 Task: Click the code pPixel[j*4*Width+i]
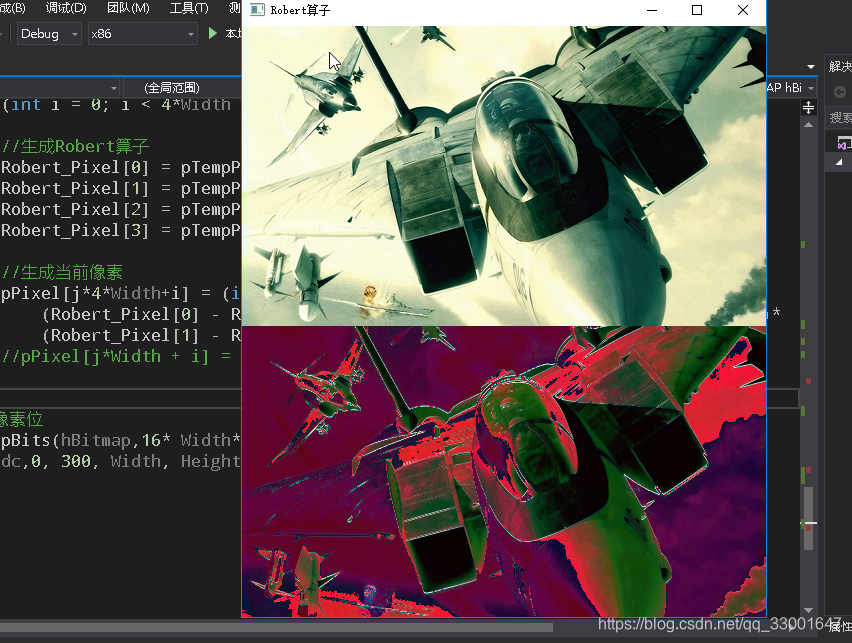95,294
